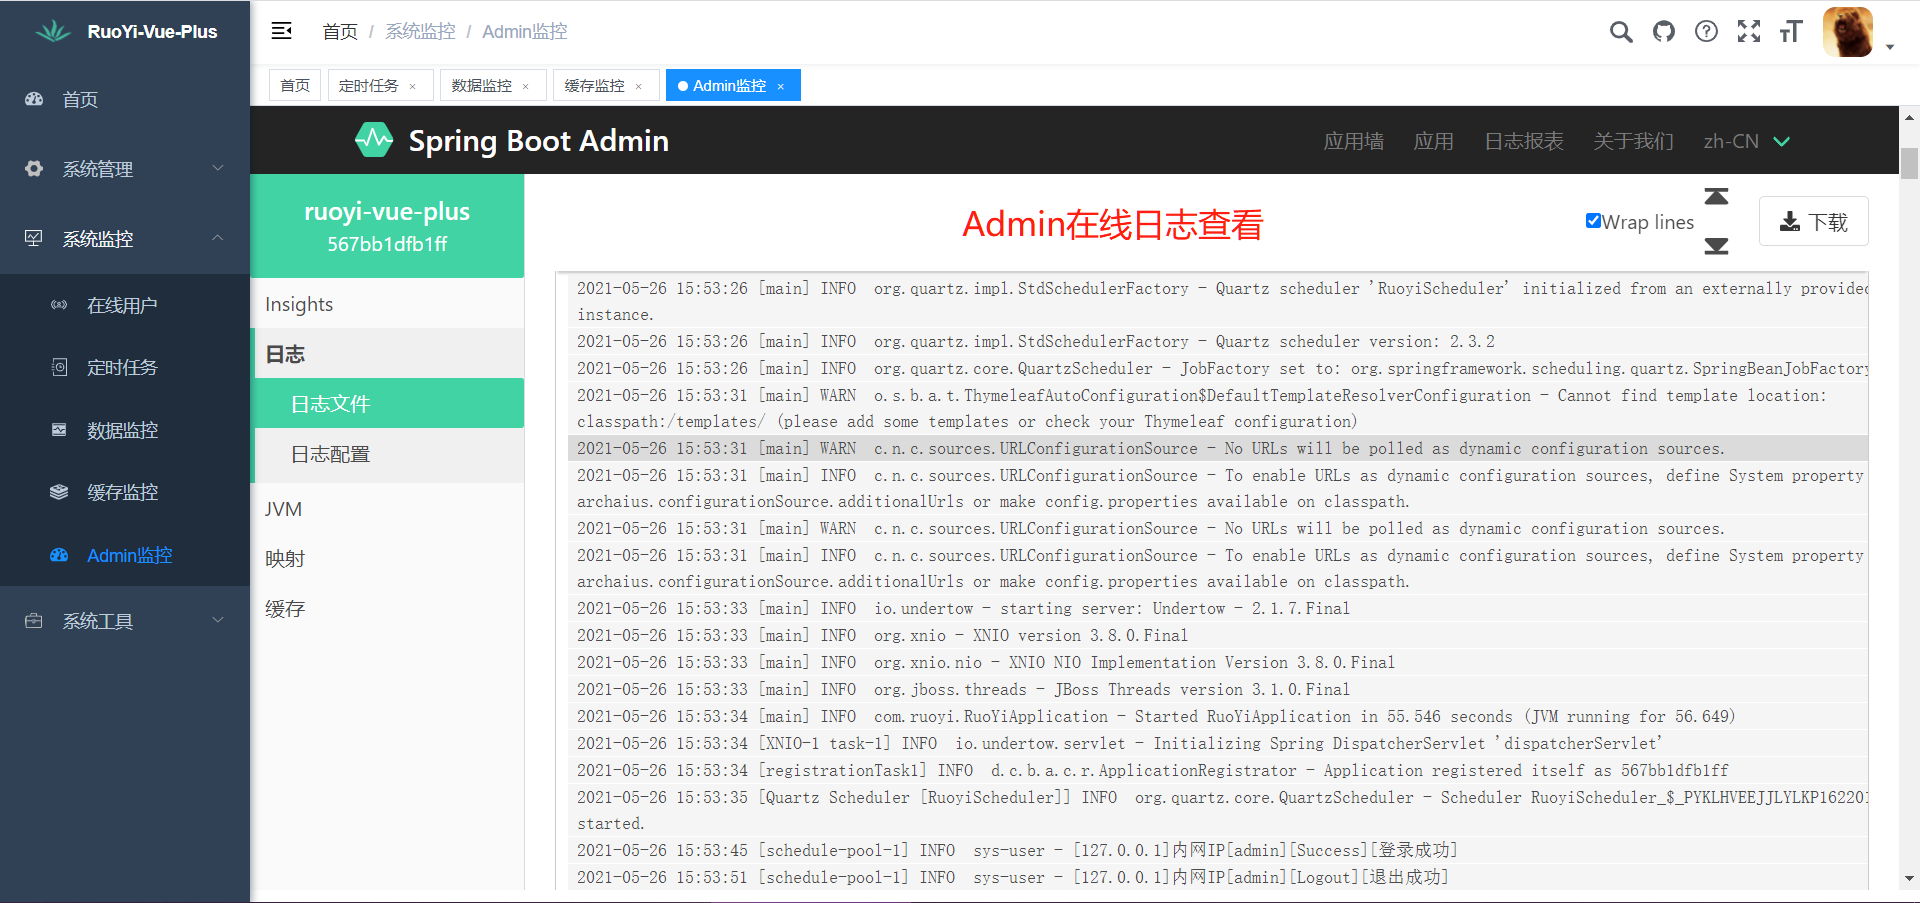Click the Spring Boot Admin logo icon
Viewport: 1920px width, 903px height.
click(x=374, y=140)
